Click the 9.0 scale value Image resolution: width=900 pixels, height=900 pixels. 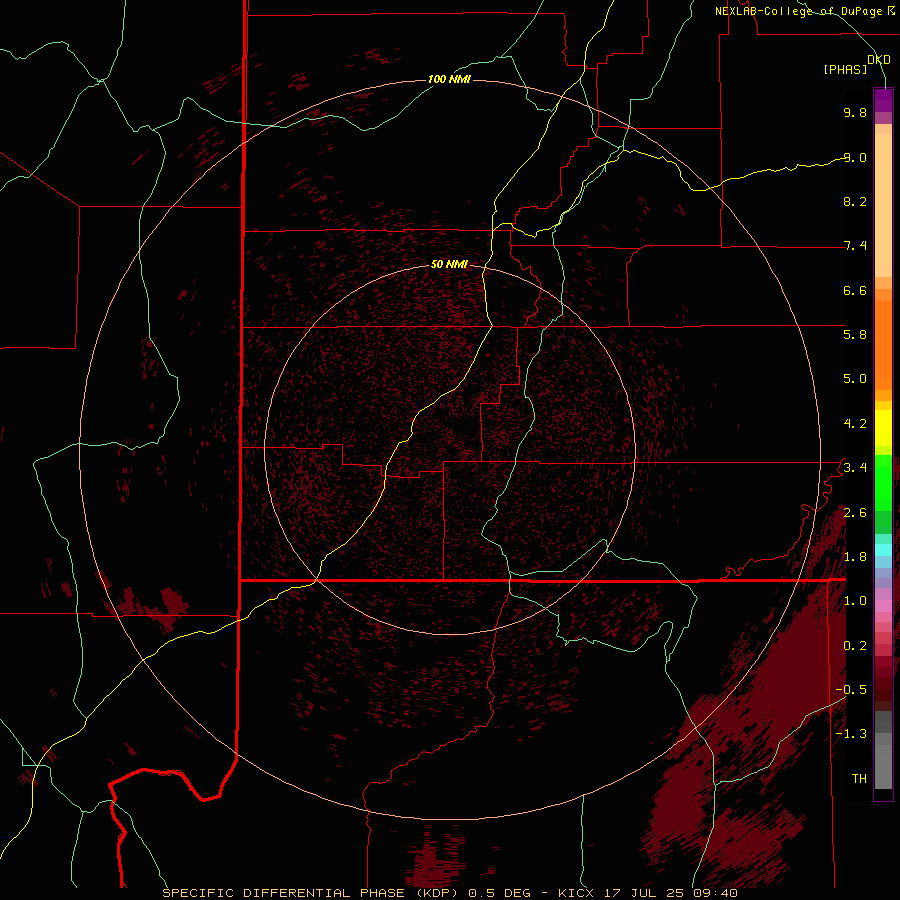(855, 157)
